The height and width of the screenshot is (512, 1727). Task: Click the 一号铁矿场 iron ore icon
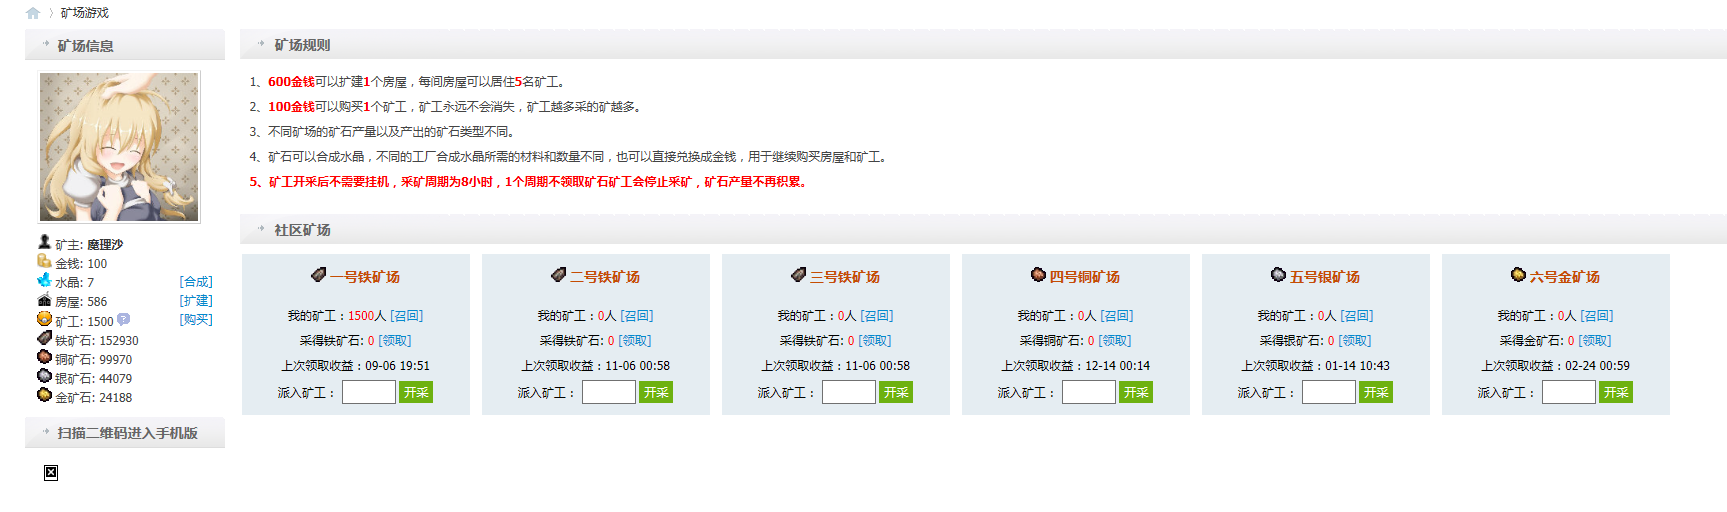319,274
